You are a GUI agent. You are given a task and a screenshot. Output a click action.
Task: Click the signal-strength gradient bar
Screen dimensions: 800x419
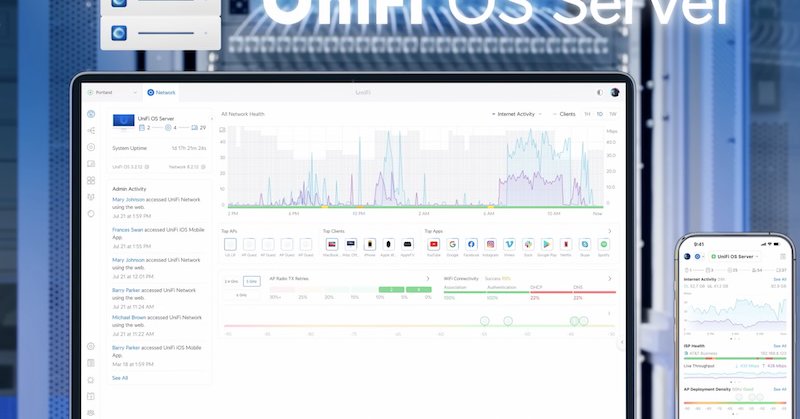click(x=419, y=326)
